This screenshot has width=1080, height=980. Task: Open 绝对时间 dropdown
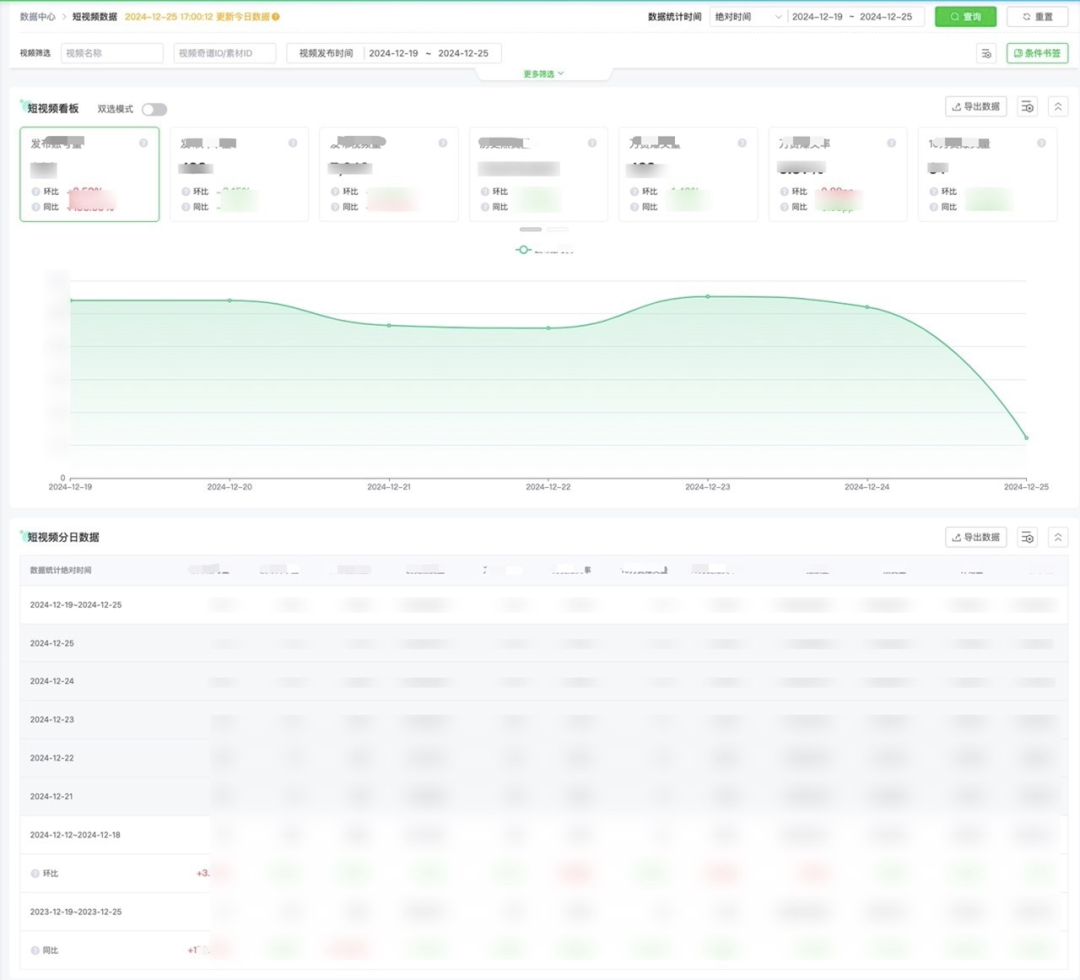tap(748, 17)
